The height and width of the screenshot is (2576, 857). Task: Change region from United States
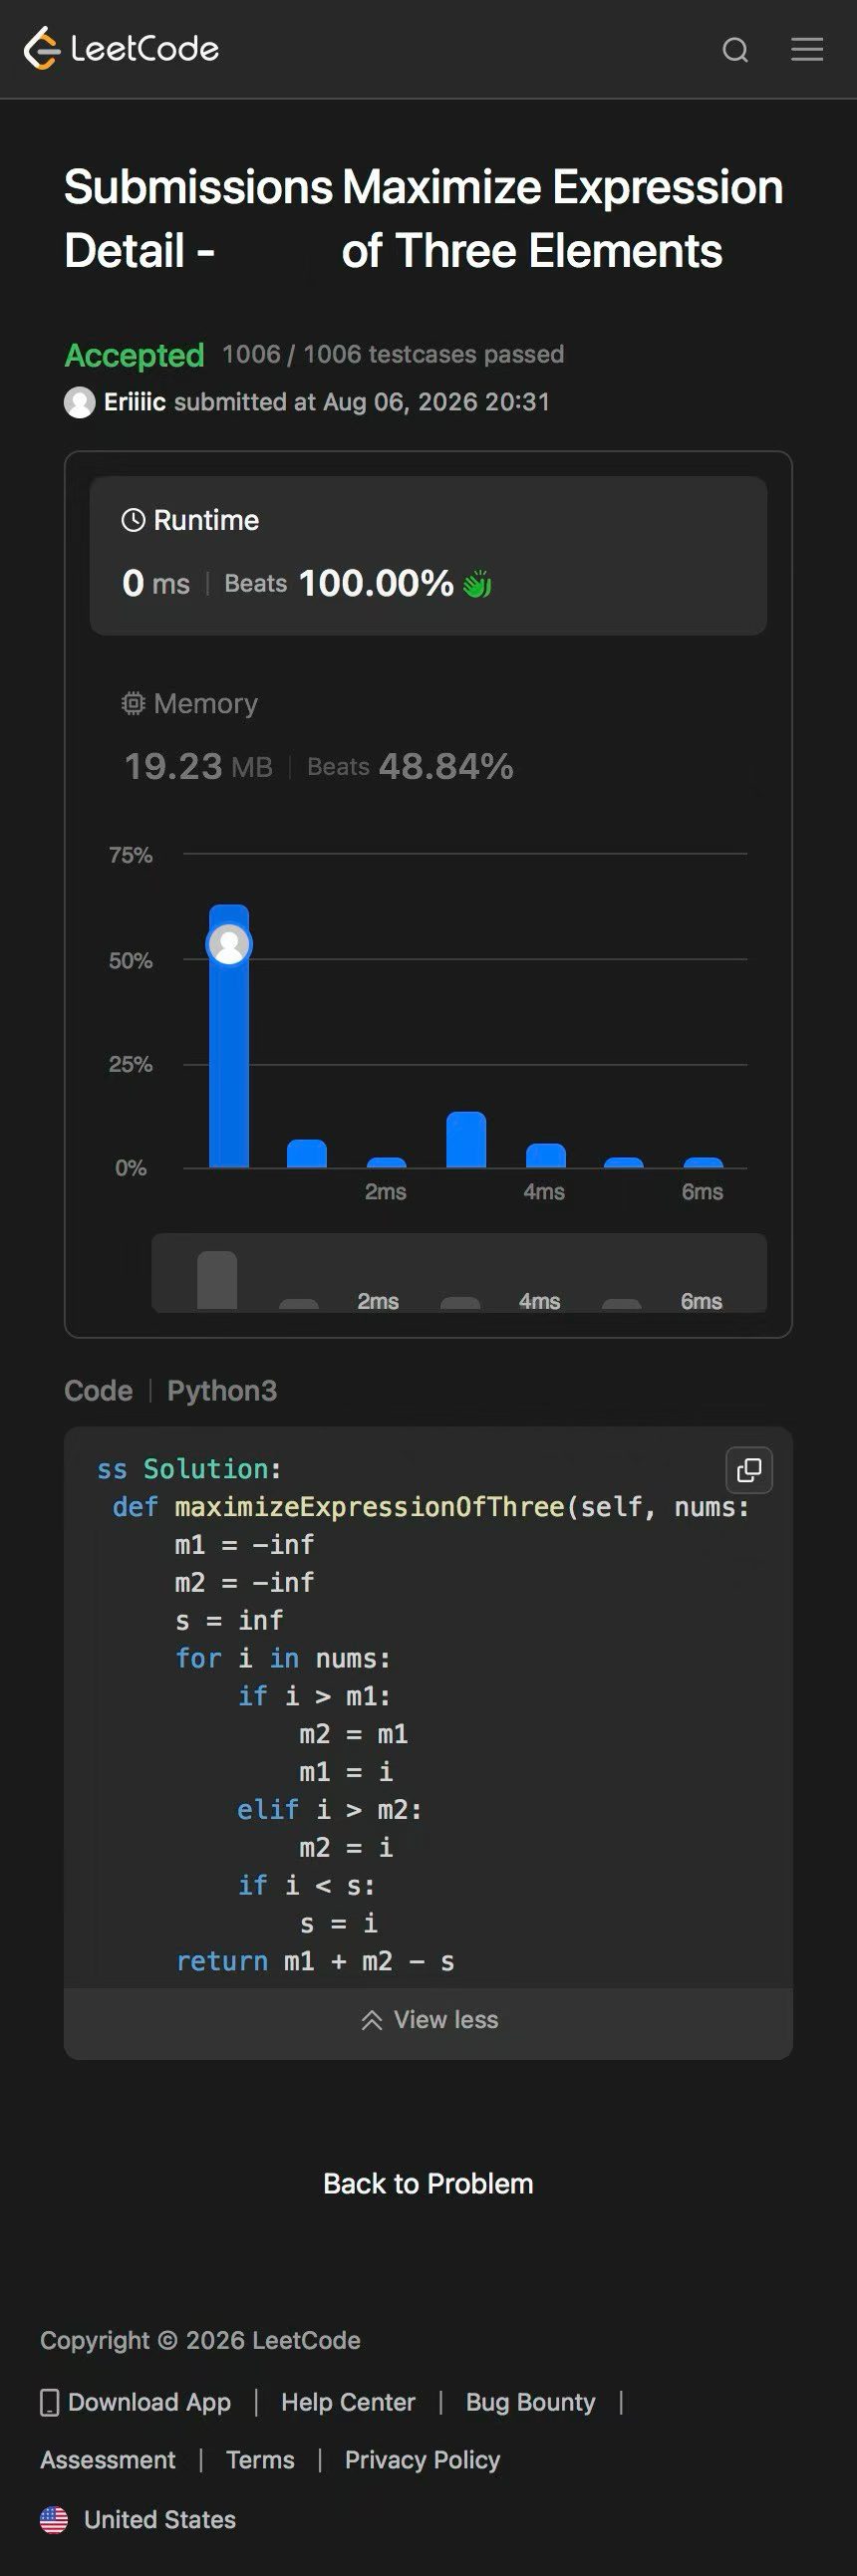tap(138, 2519)
